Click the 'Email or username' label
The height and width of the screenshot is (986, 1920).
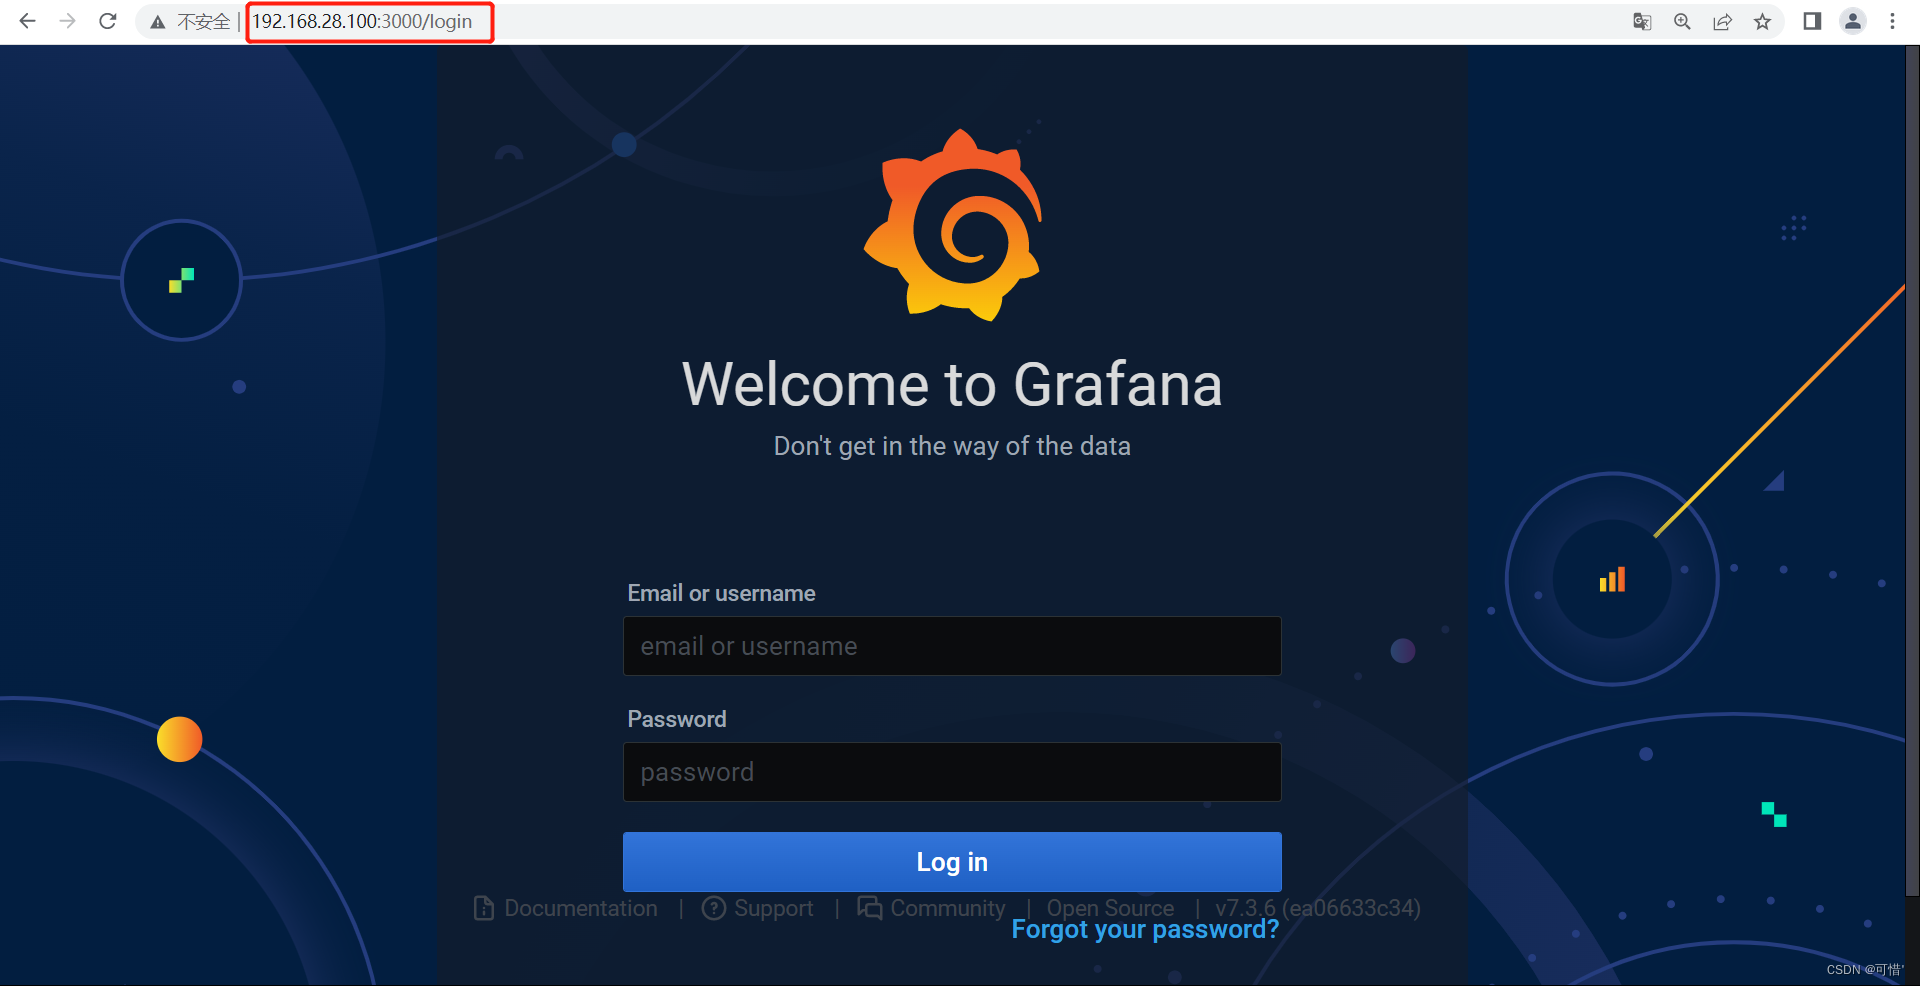pyautogui.click(x=721, y=593)
